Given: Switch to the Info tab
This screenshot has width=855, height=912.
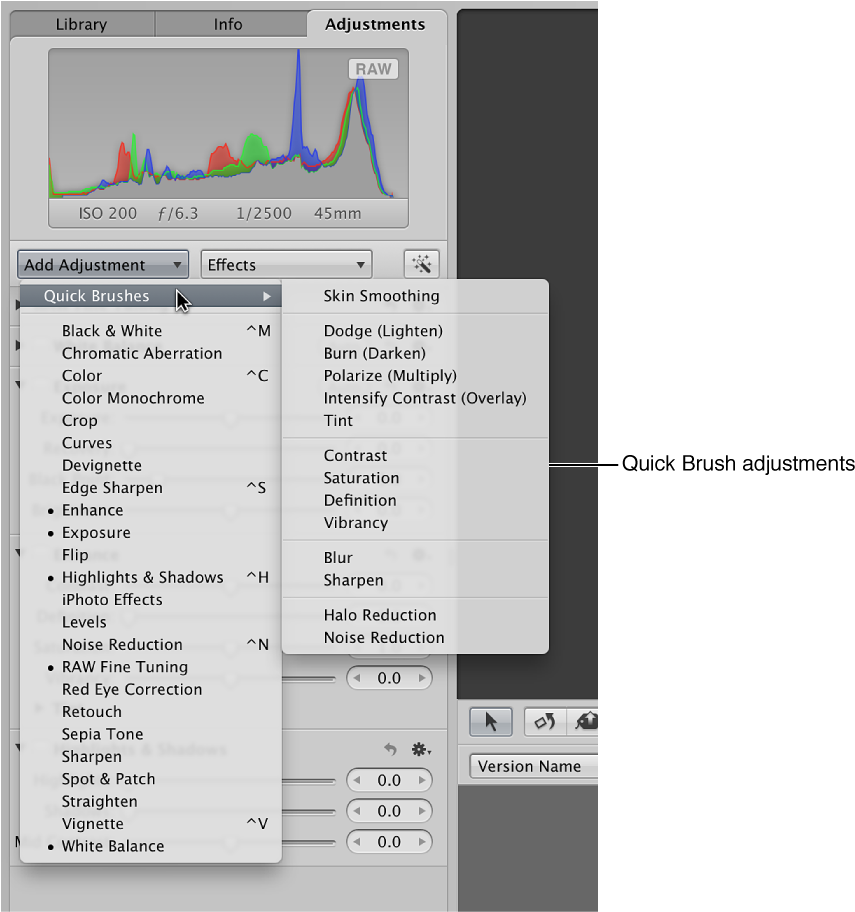Looking at the screenshot, I should point(227,24).
